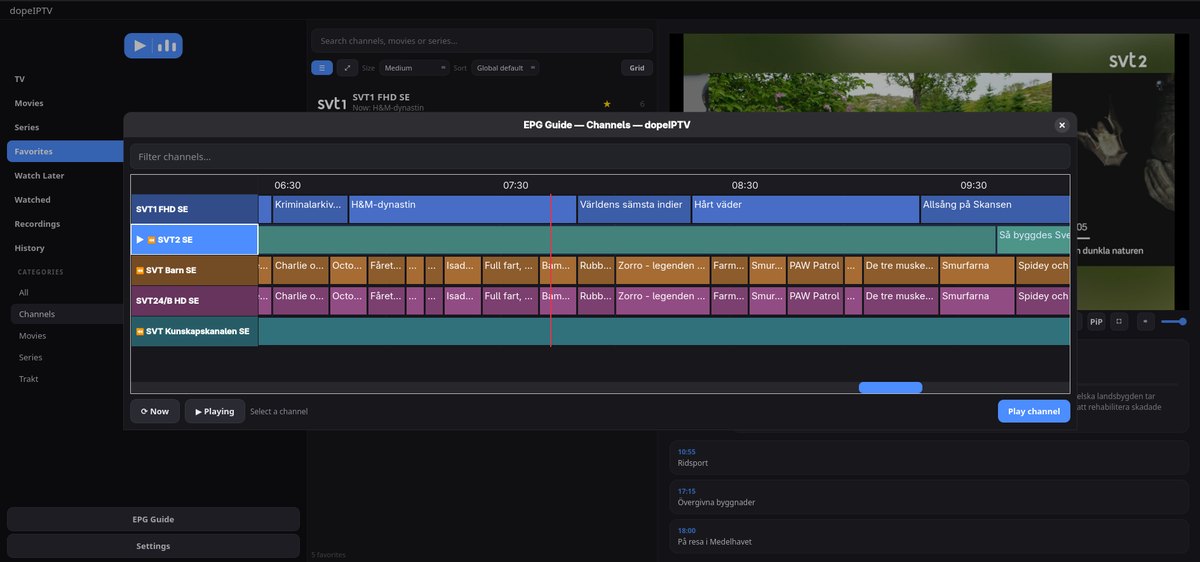
Task: Click the search channels, movies or series field
Action: [482, 41]
